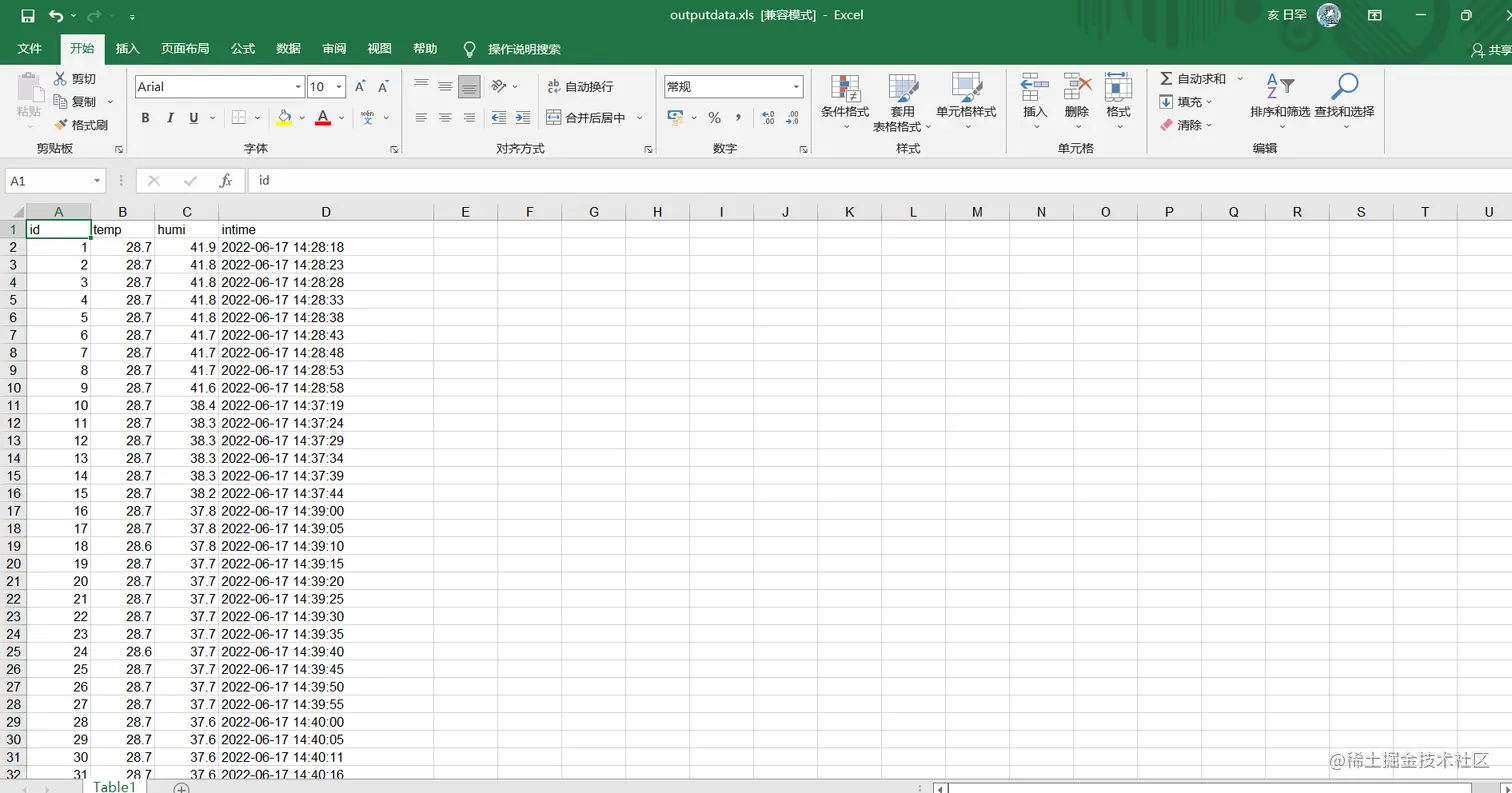Toggle bottom vertical alignment
The height and width of the screenshot is (793, 1512).
(x=469, y=87)
